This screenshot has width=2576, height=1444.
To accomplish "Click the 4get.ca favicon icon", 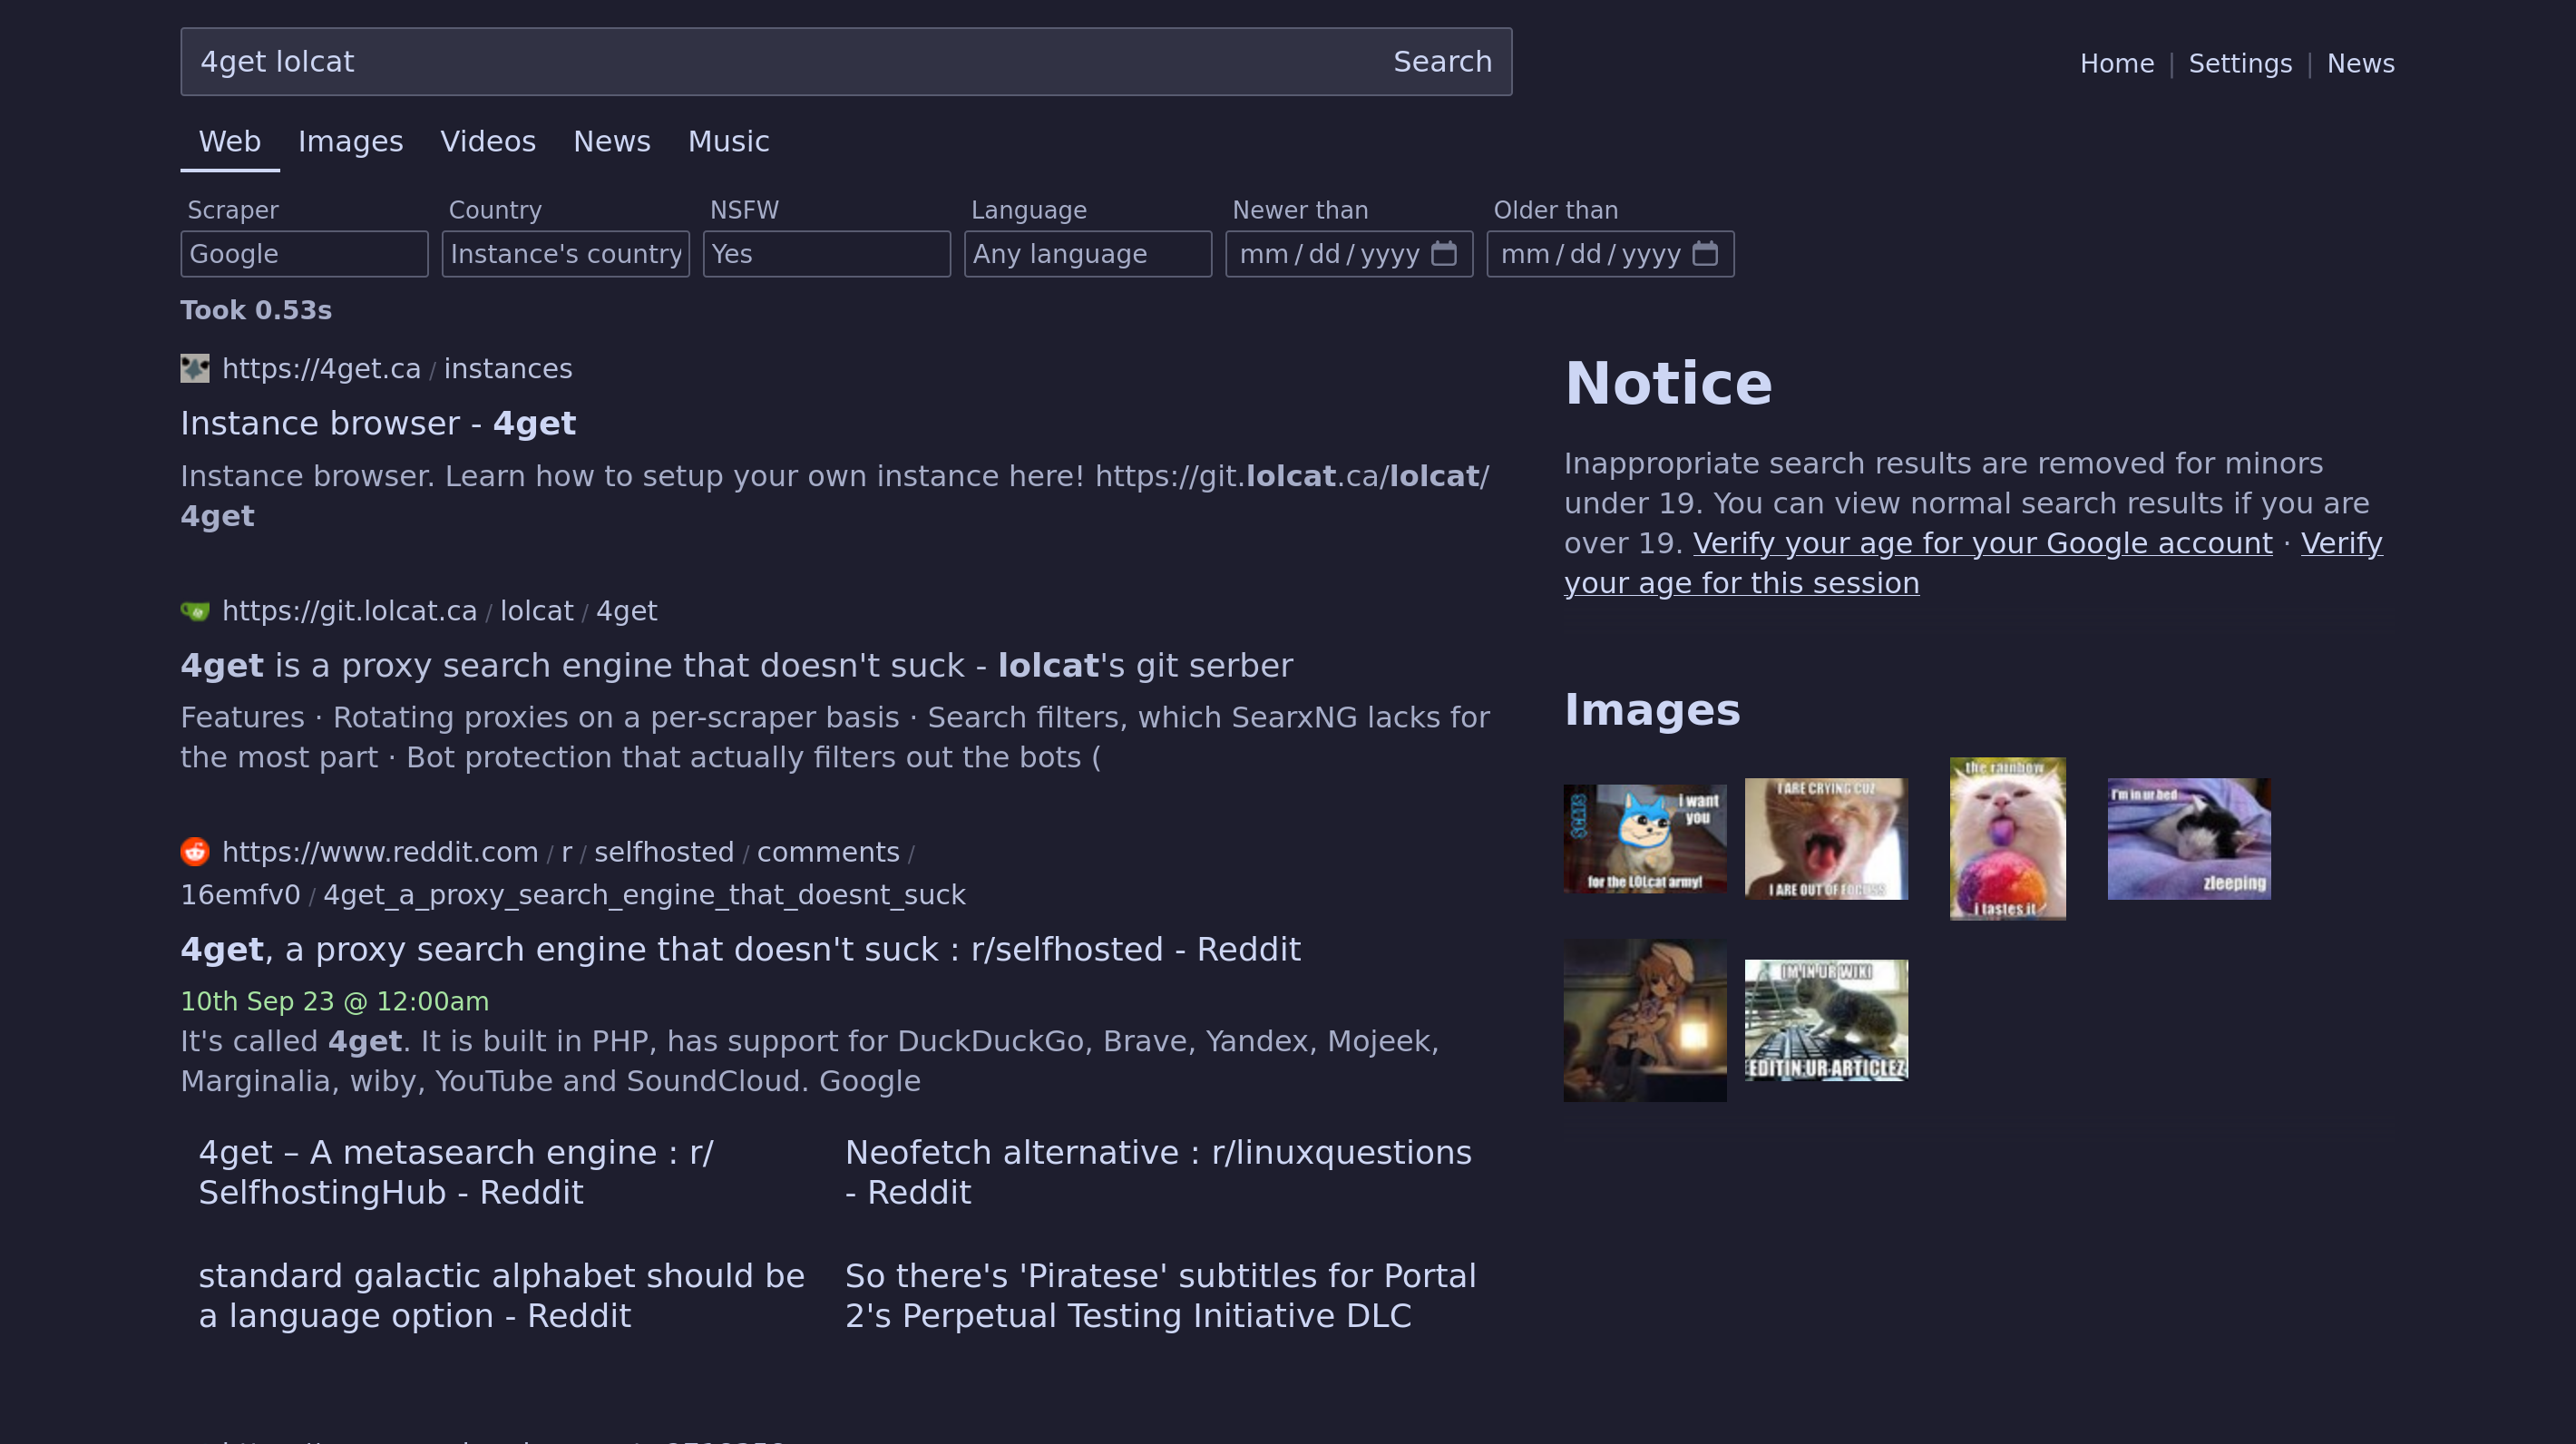I will (195, 369).
